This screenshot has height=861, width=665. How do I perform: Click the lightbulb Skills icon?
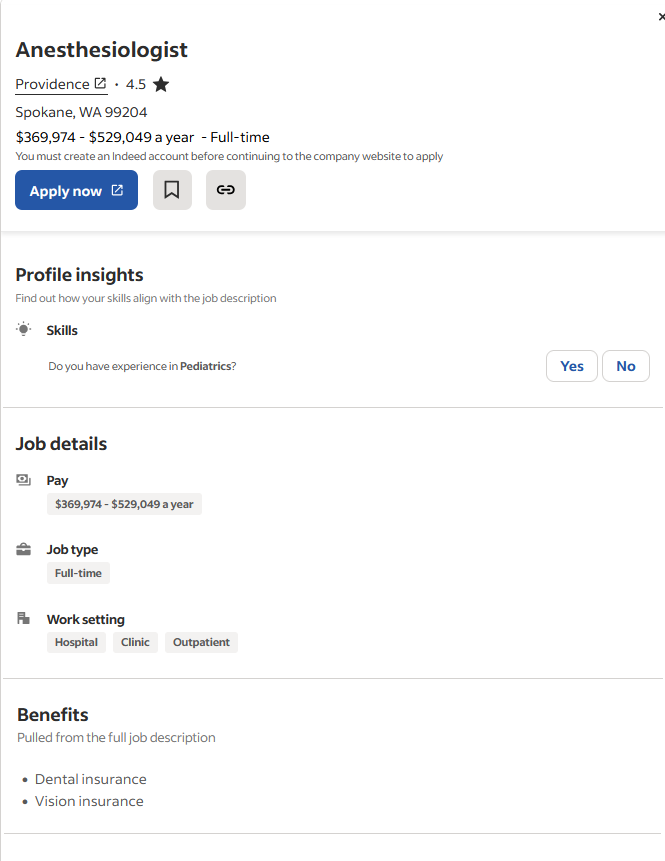point(24,329)
